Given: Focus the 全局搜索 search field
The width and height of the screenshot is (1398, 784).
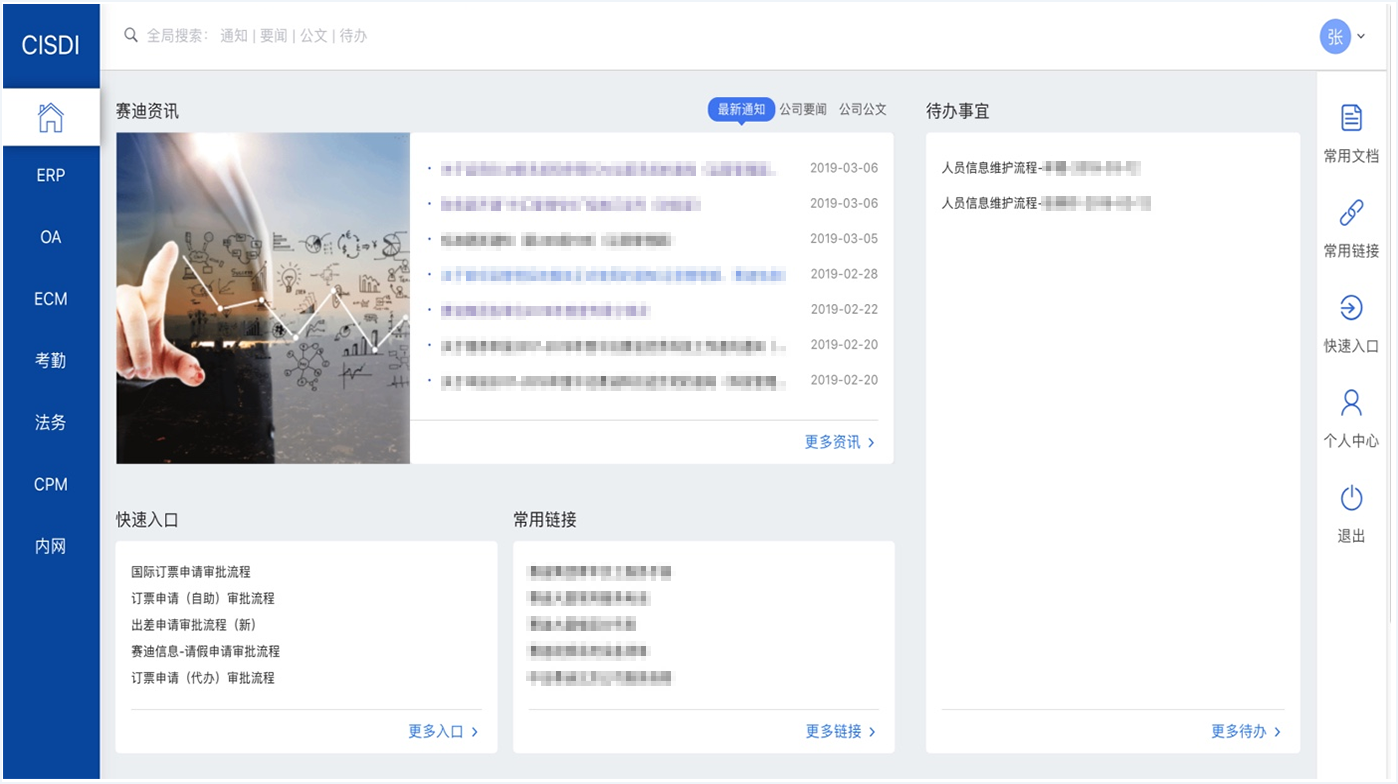Looking at the screenshot, I should tap(257, 36).
